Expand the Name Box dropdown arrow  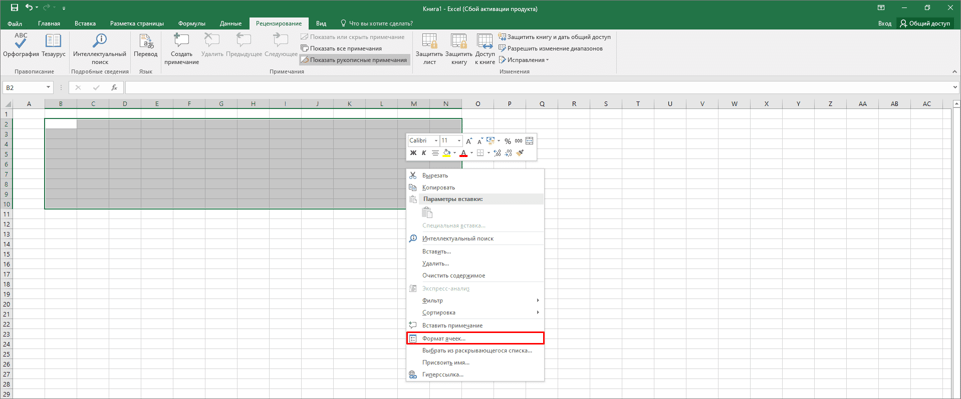49,88
